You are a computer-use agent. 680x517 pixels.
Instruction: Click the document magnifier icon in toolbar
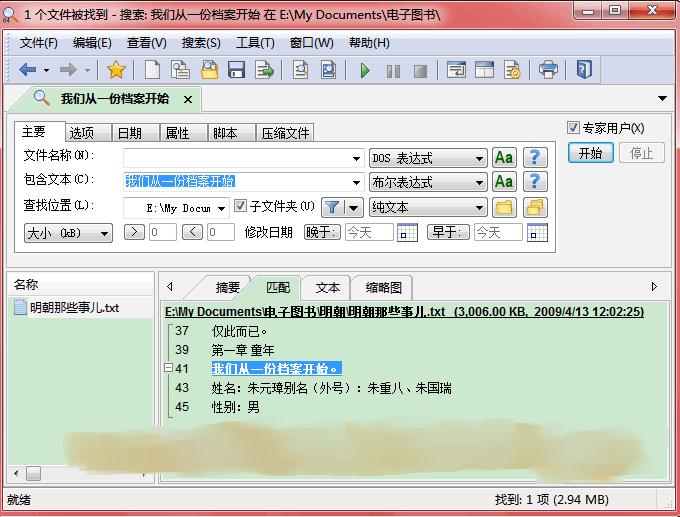[x=300, y=69]
